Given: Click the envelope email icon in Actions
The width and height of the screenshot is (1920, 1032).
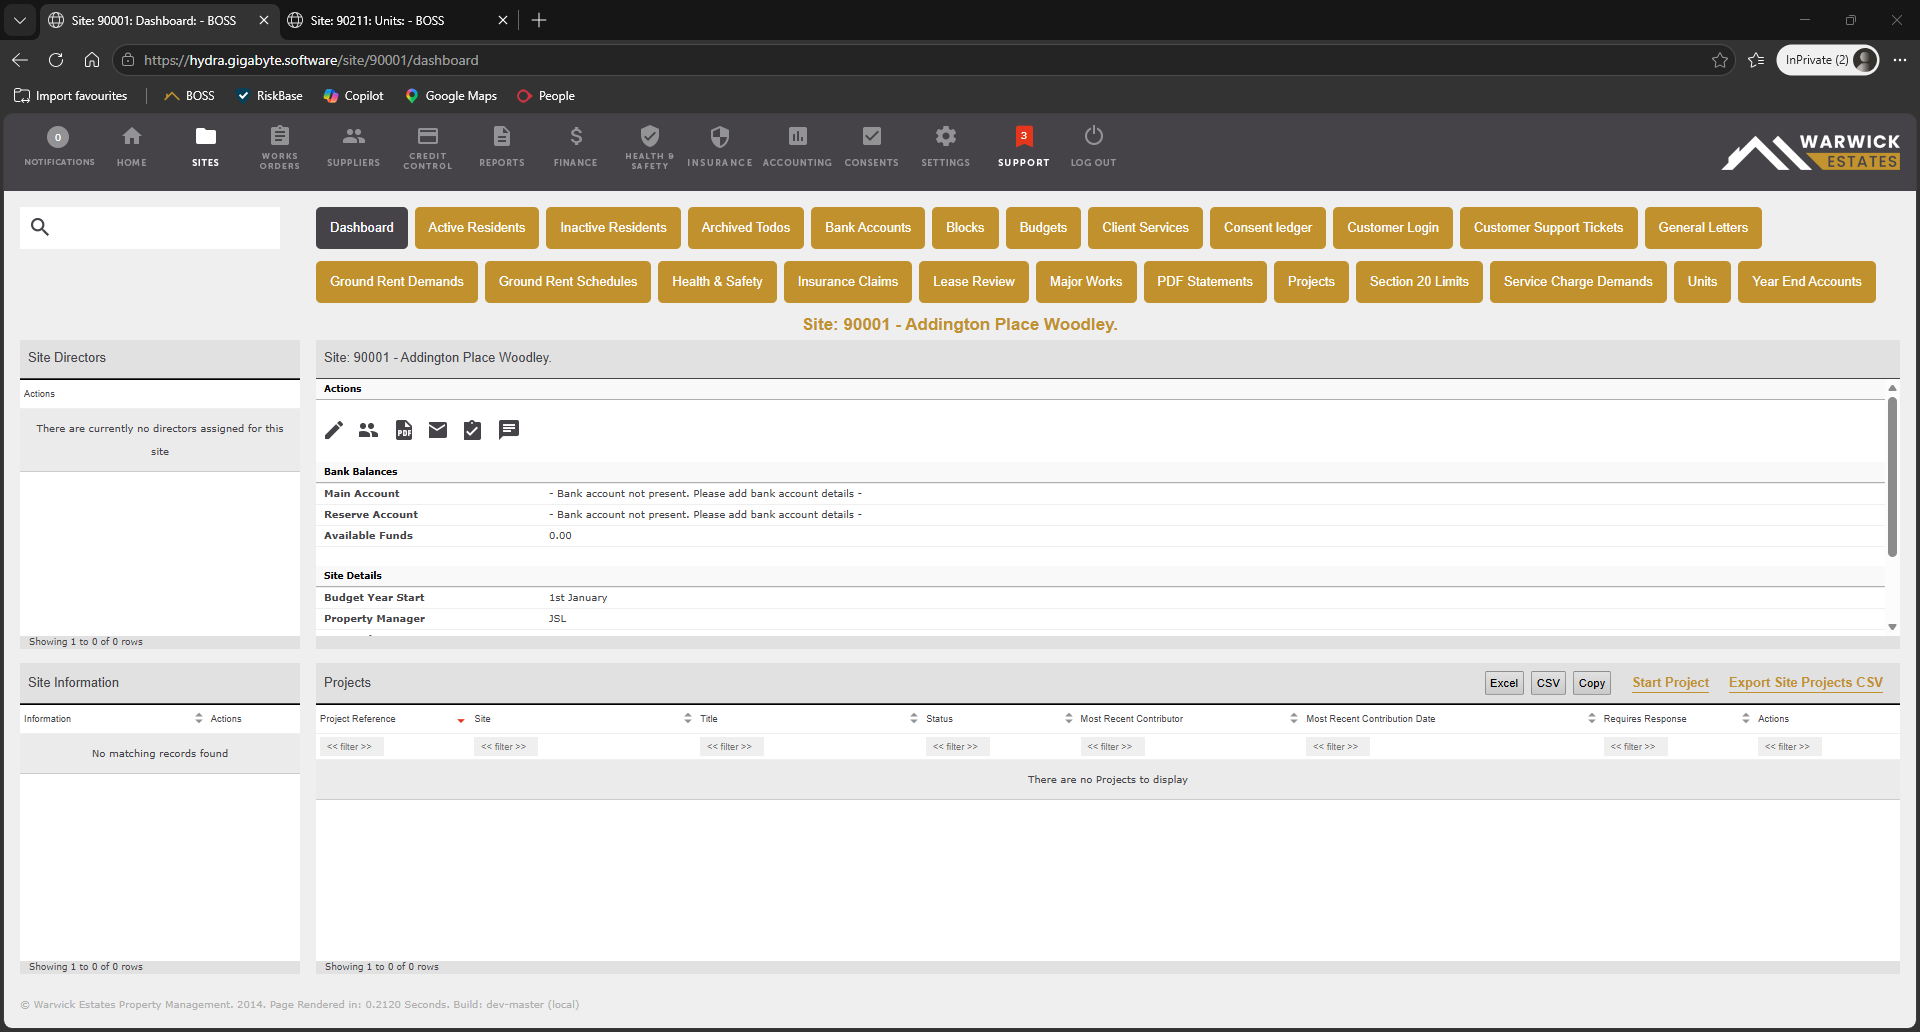Looking at the screenshot, I should tap(438, 430).
